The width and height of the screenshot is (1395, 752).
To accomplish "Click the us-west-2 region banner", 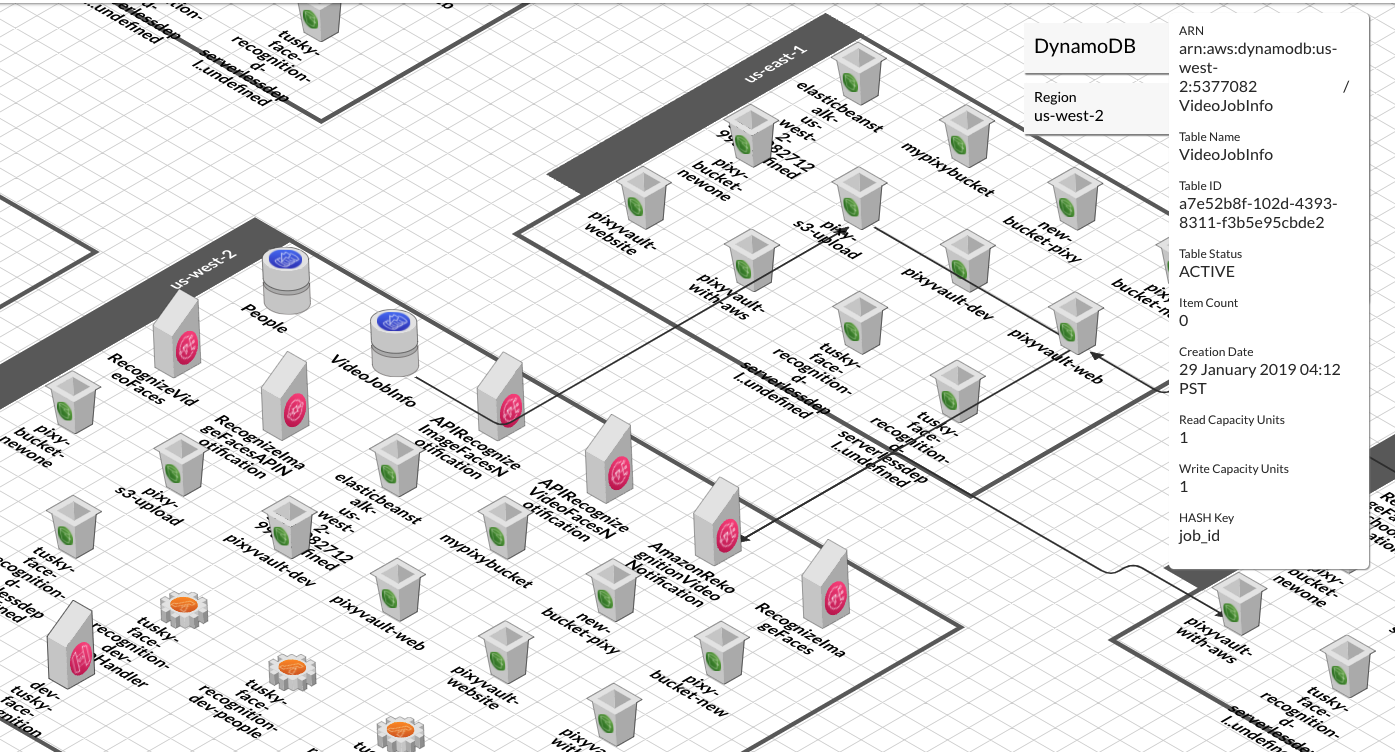I will [x=205, y=269].
